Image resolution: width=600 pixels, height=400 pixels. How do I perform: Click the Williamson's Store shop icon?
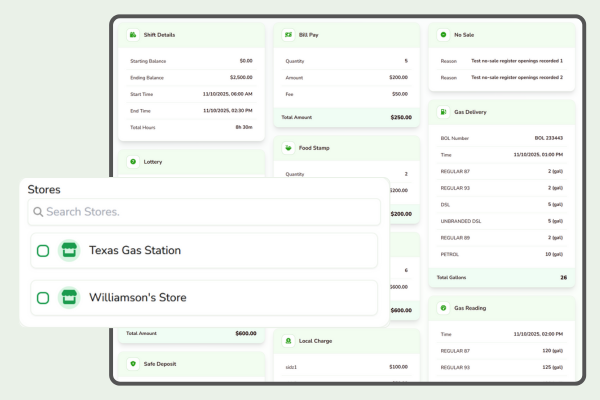69,297
